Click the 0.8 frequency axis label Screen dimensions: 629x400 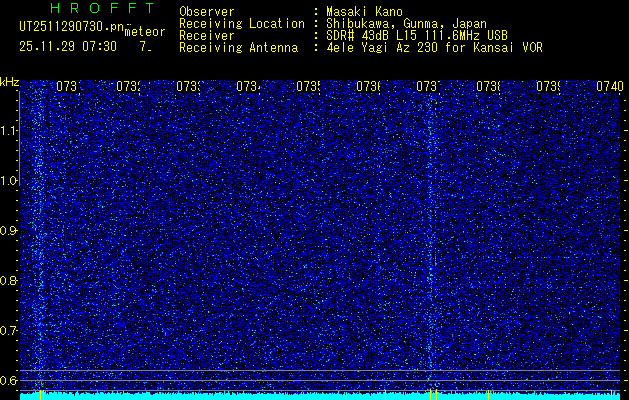pyautogui.click(x=9, y=280)
